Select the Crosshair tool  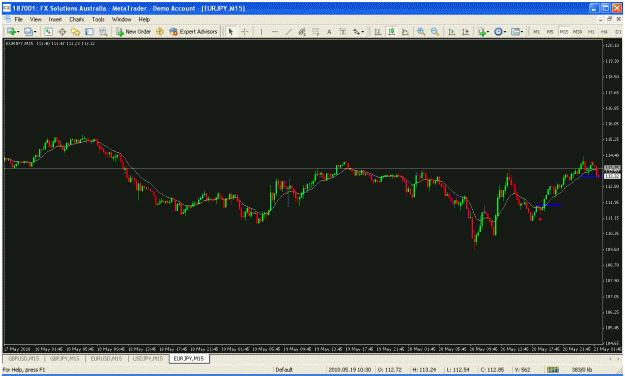click(245, 31)
